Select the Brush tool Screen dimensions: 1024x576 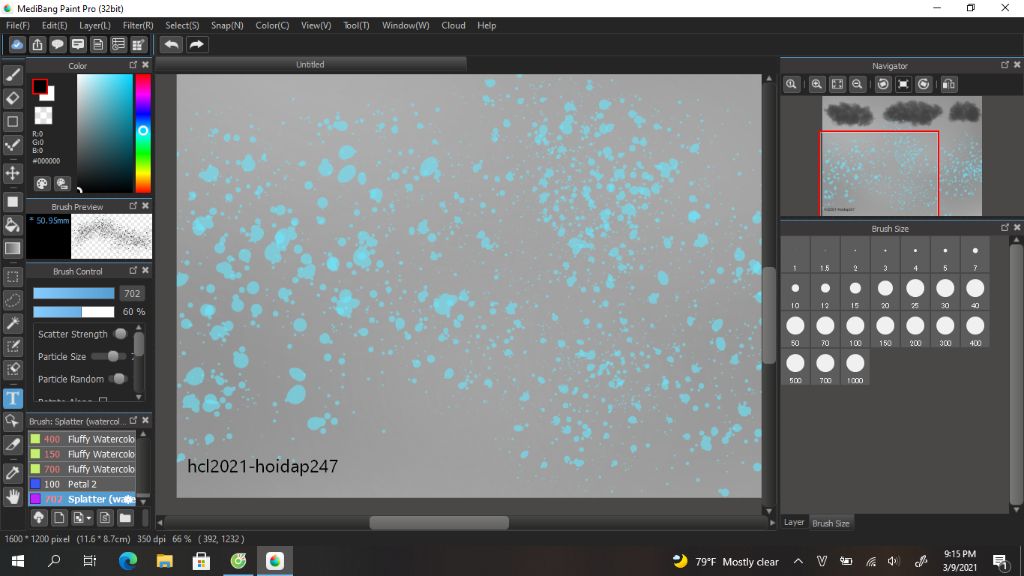pyautogui.click(x=12, y=75)
